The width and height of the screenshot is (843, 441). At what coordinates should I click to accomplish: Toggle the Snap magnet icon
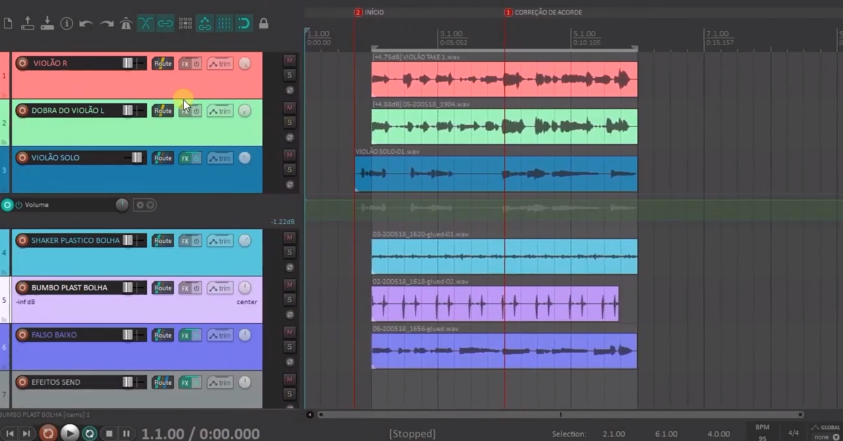(244, 23)
